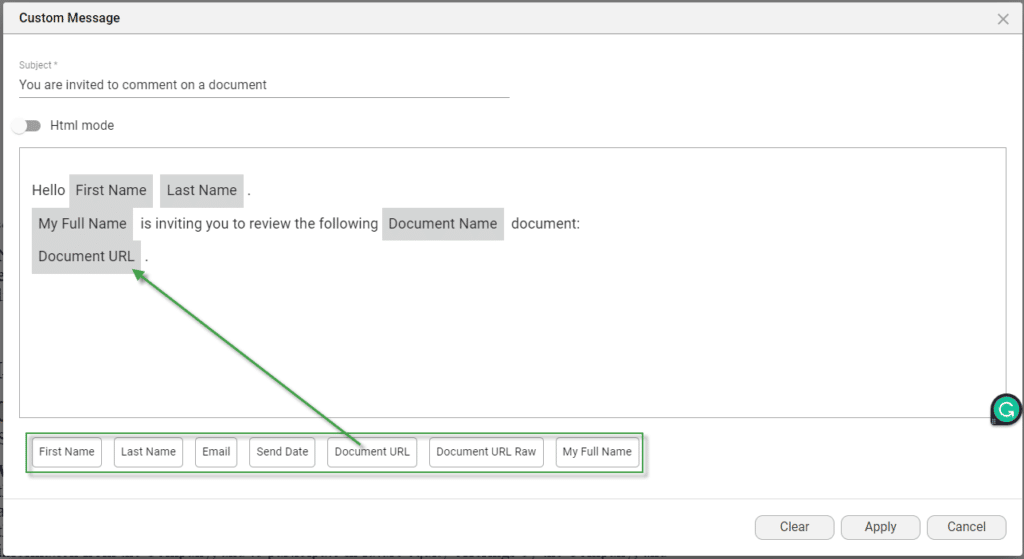Insert the Document URL Raw token
Image resolution: width=1024 pixels, height=559 pixels.
click(x=486, y=452)
